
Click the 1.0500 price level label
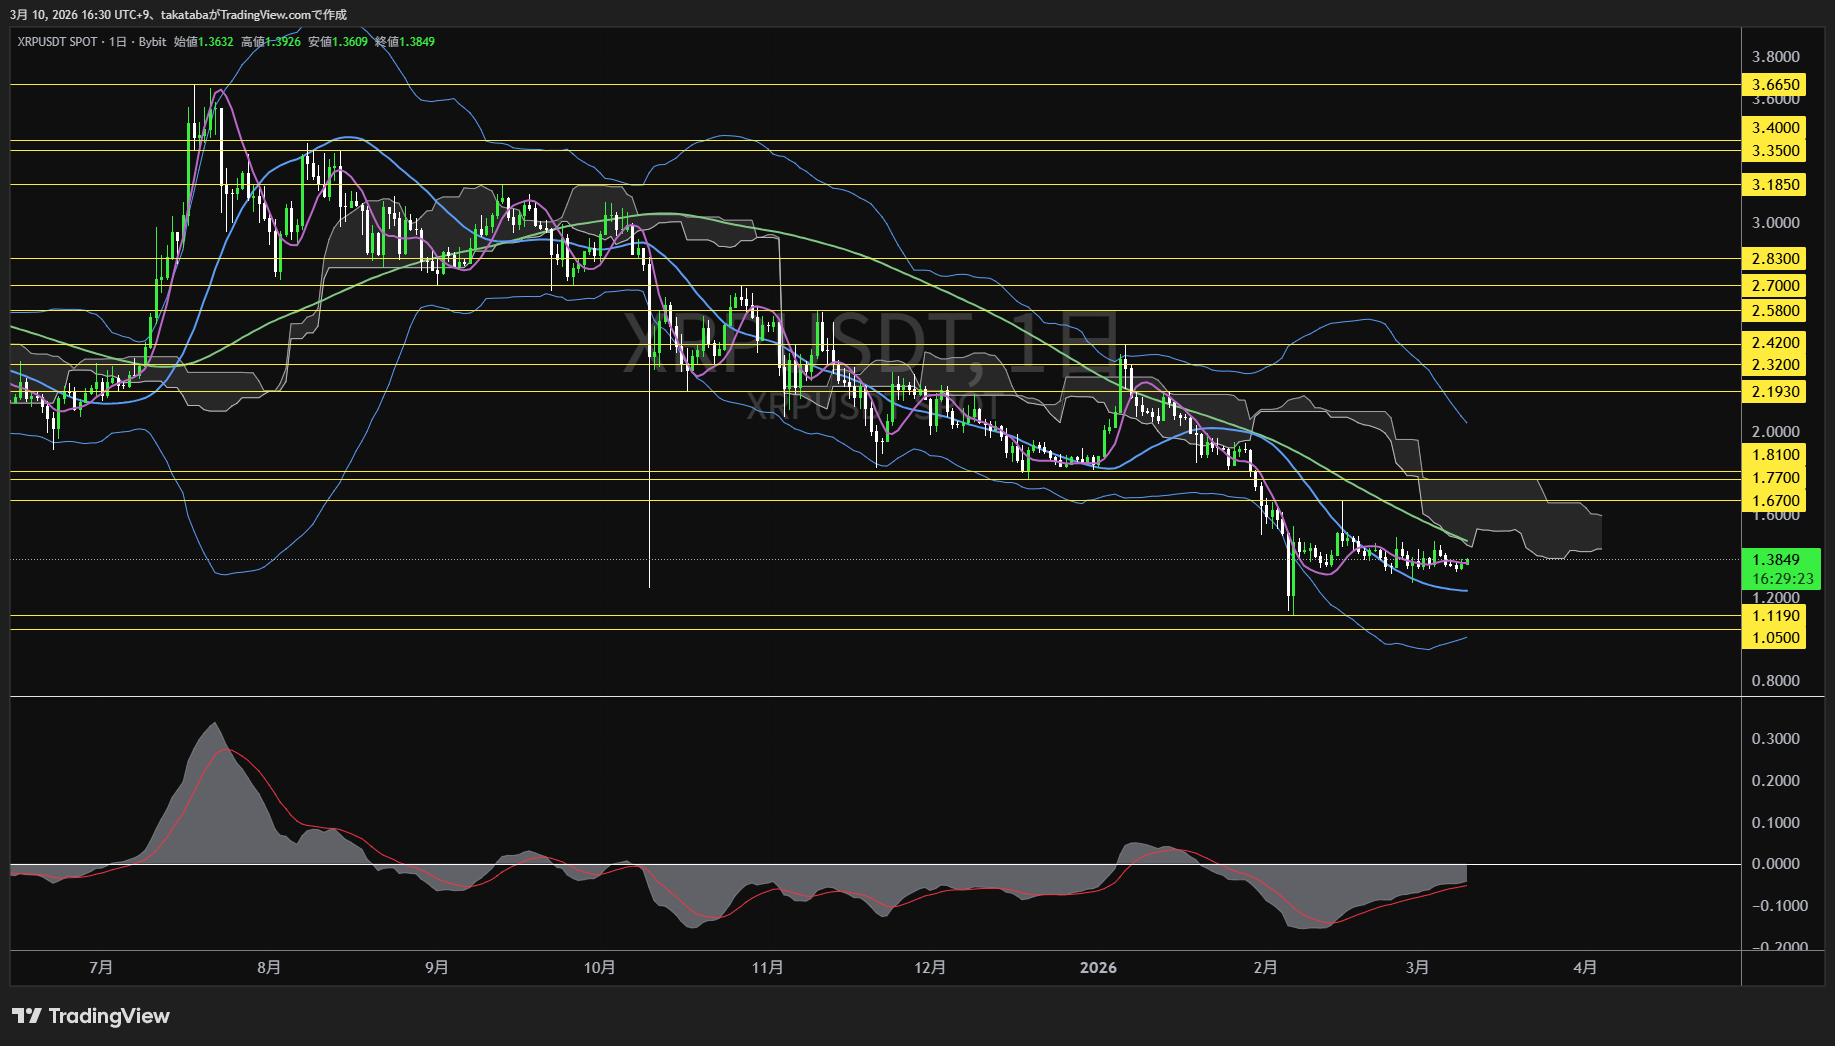[1775, 638]
